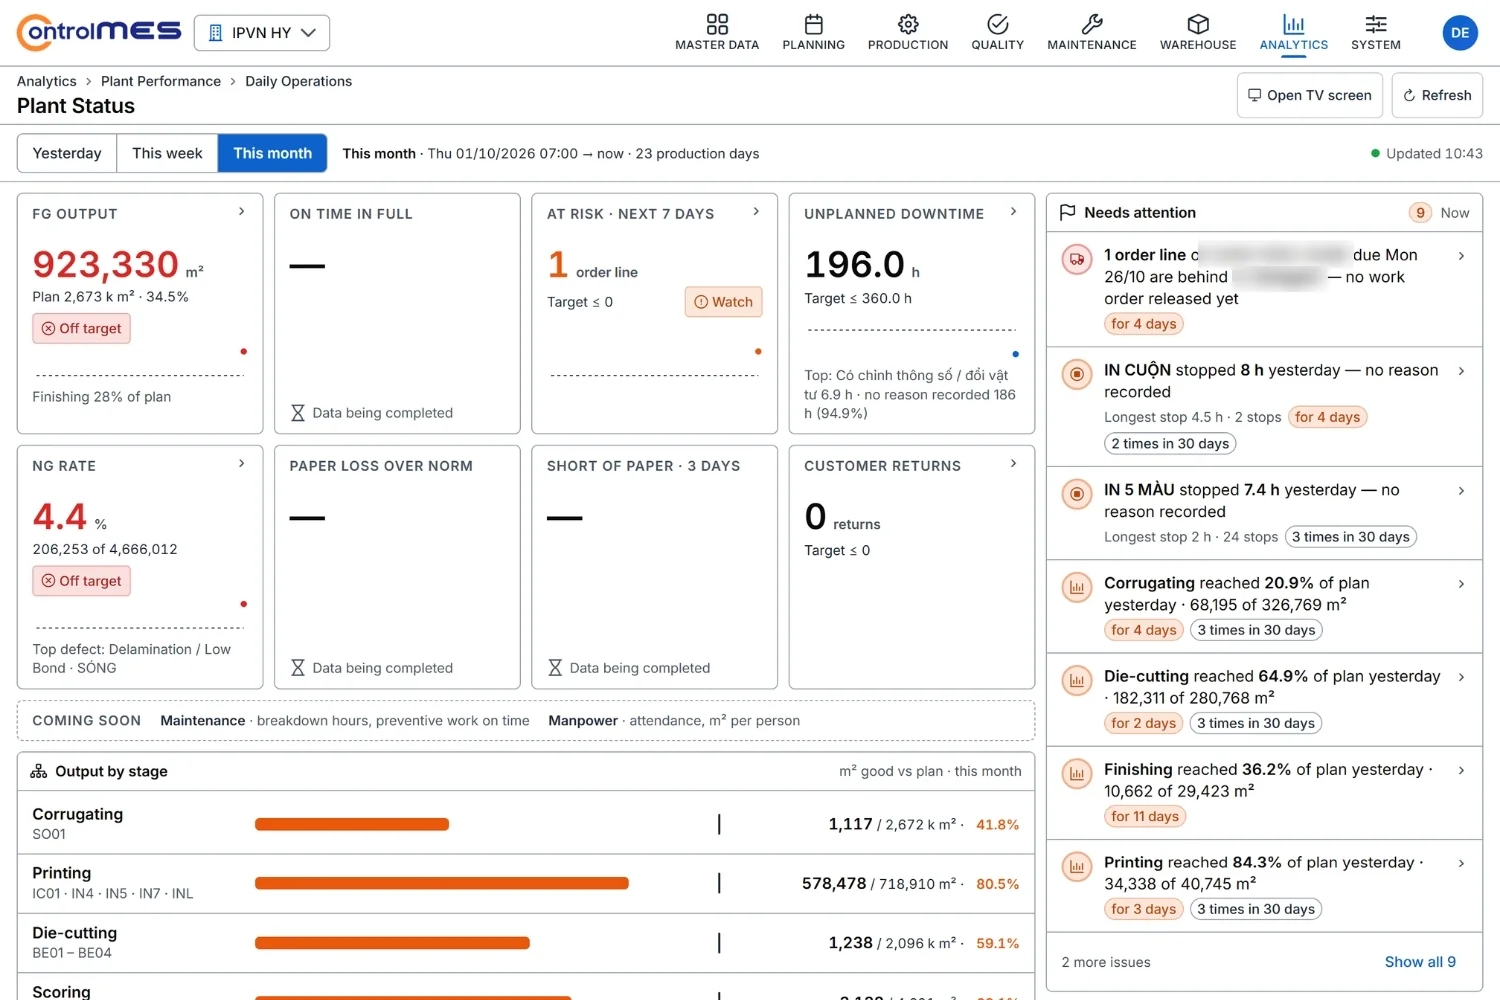Click the ControlMES logo

(99, 32)
